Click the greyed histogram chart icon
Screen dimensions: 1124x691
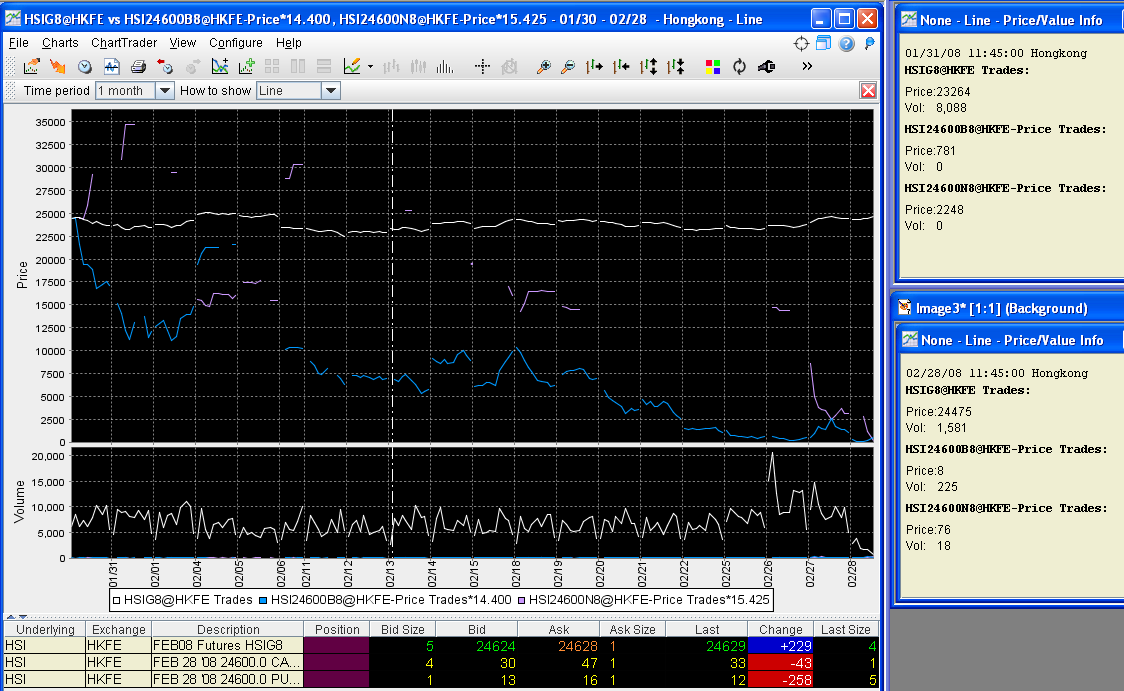click(x=444, y=67)
